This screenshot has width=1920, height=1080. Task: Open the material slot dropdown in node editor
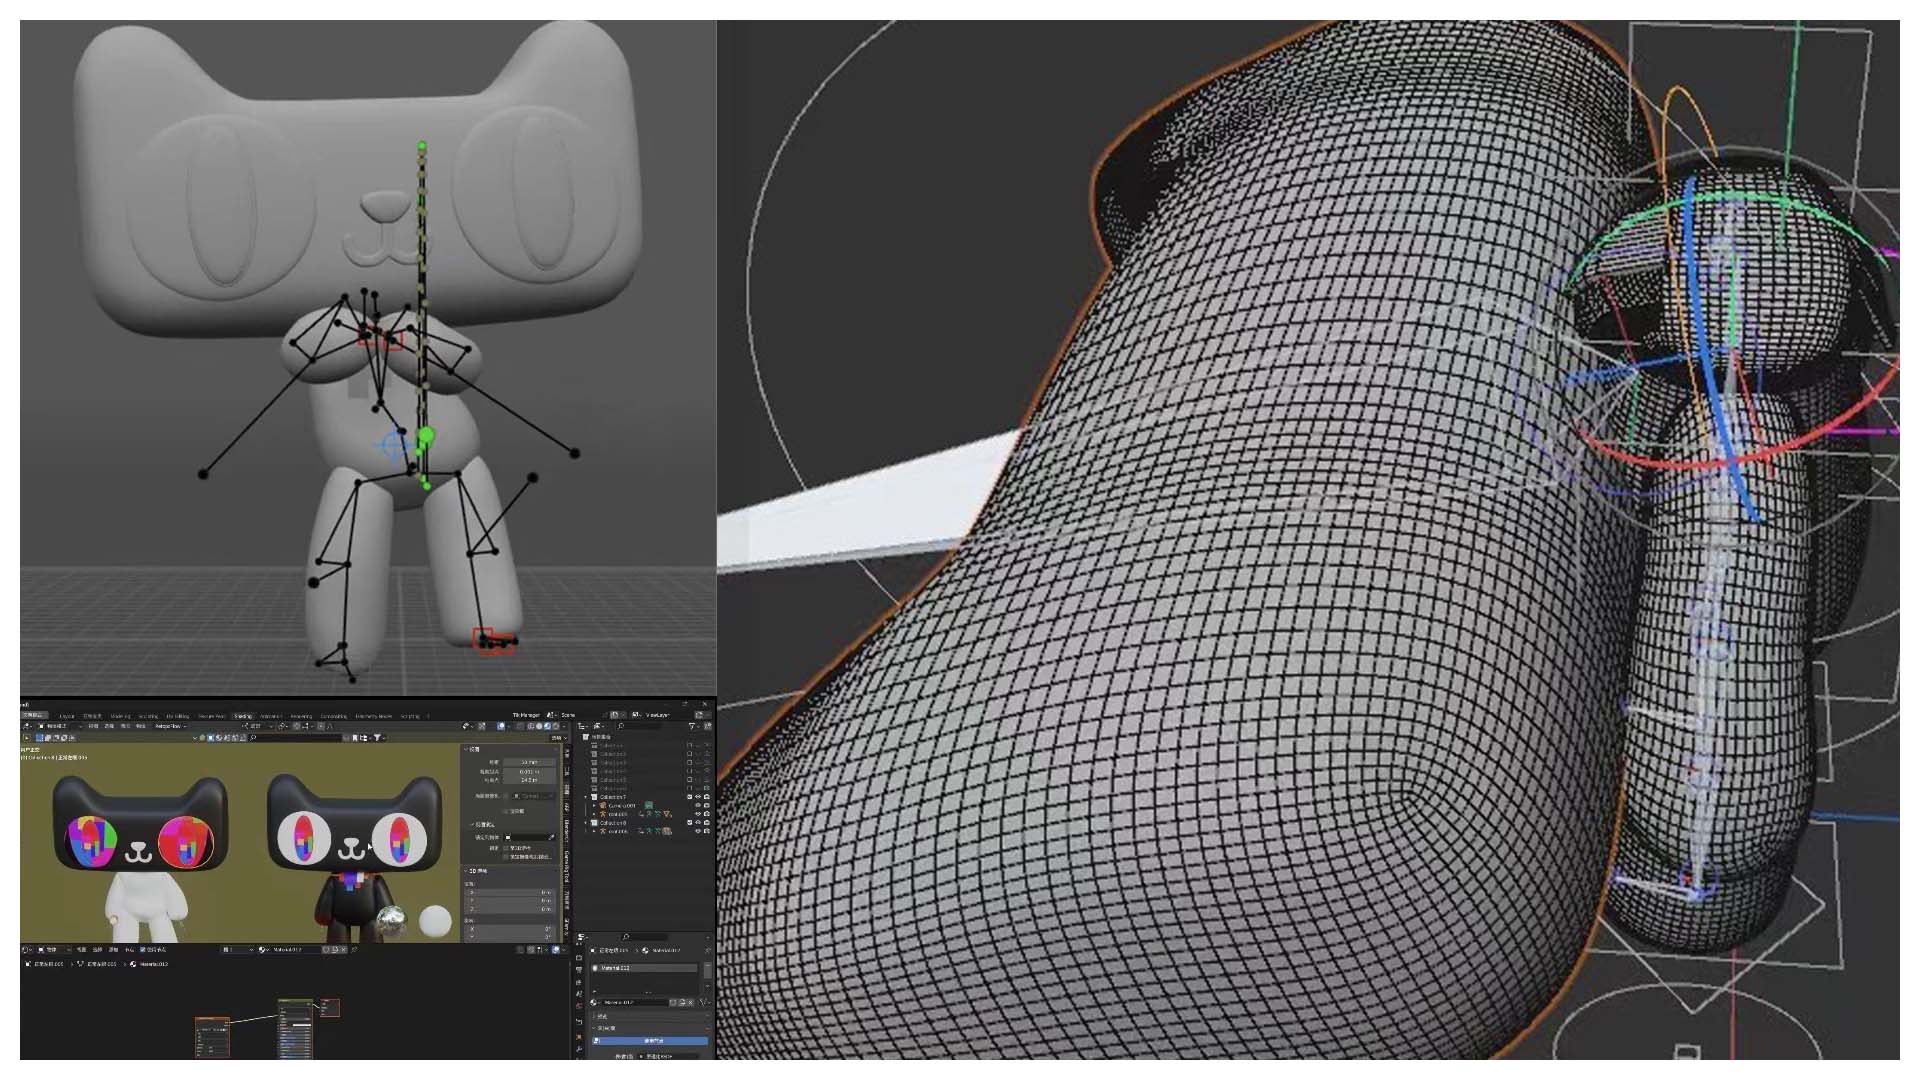(x=237, y=949)
